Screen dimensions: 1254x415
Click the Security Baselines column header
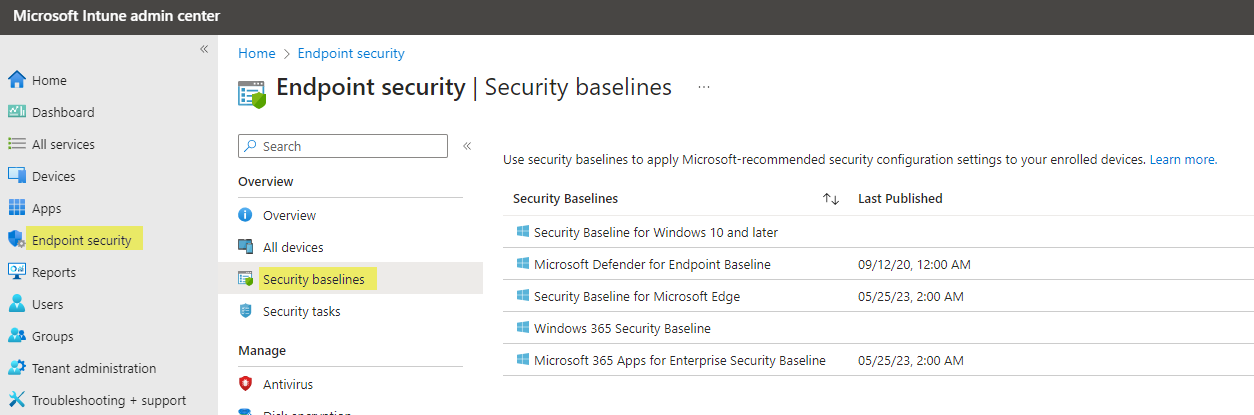tap(565, 198)
